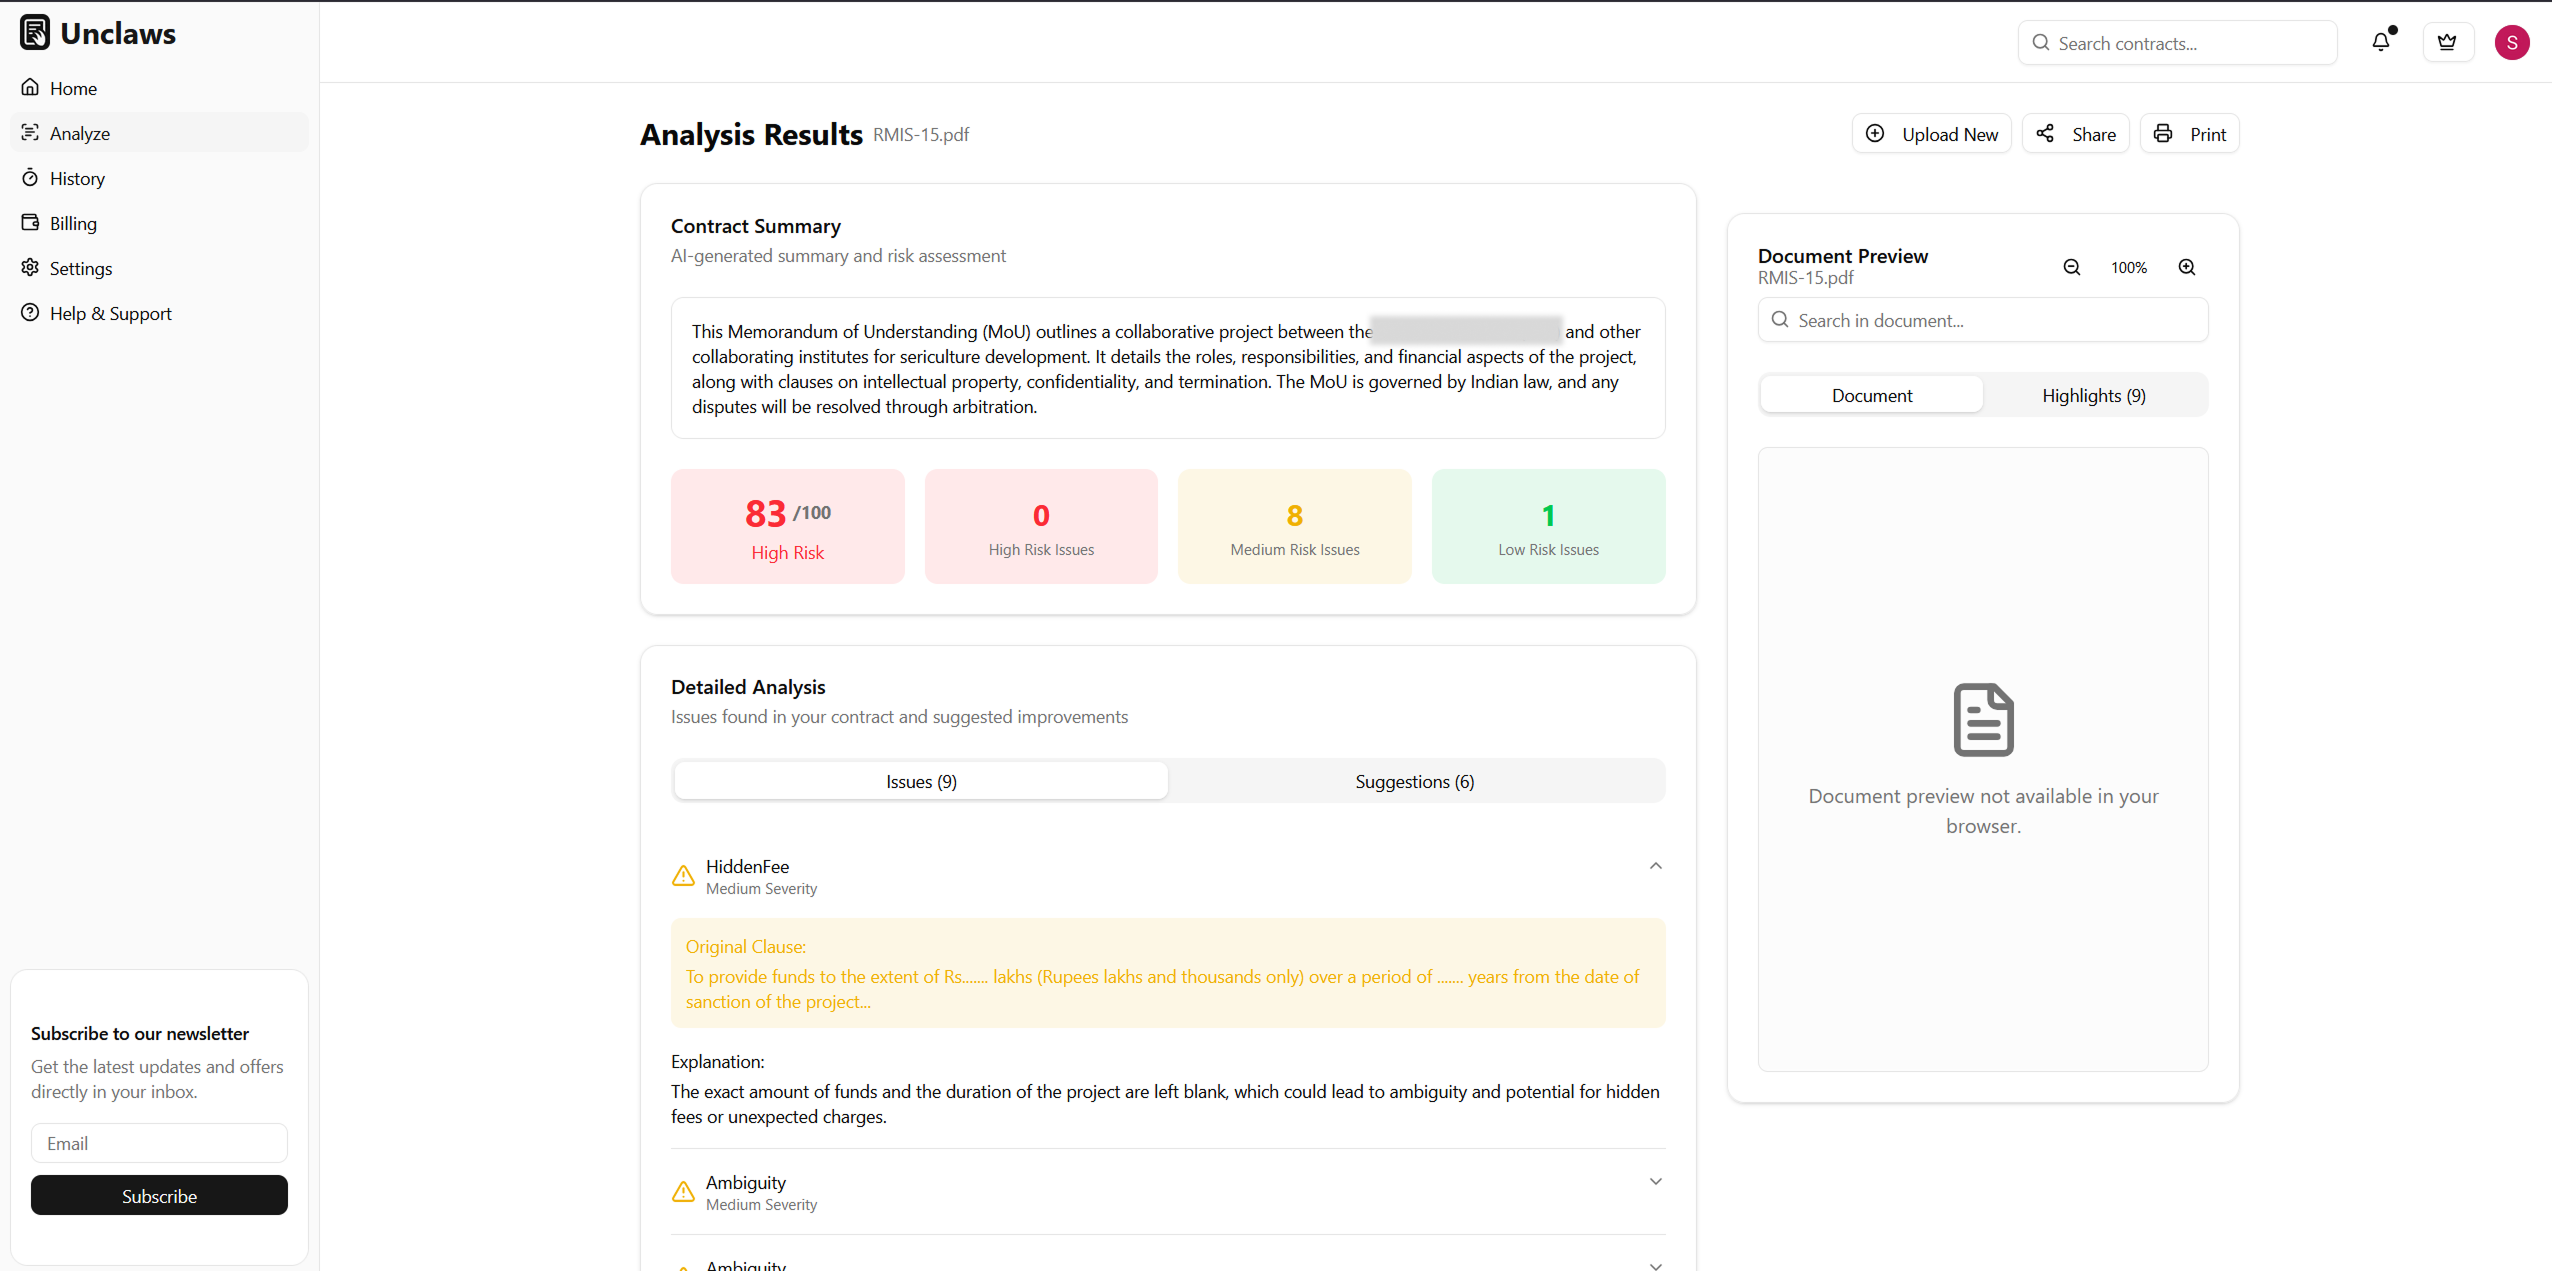
Task: Click the magnifier icon in Search contracts
Action: (2041, 43)
